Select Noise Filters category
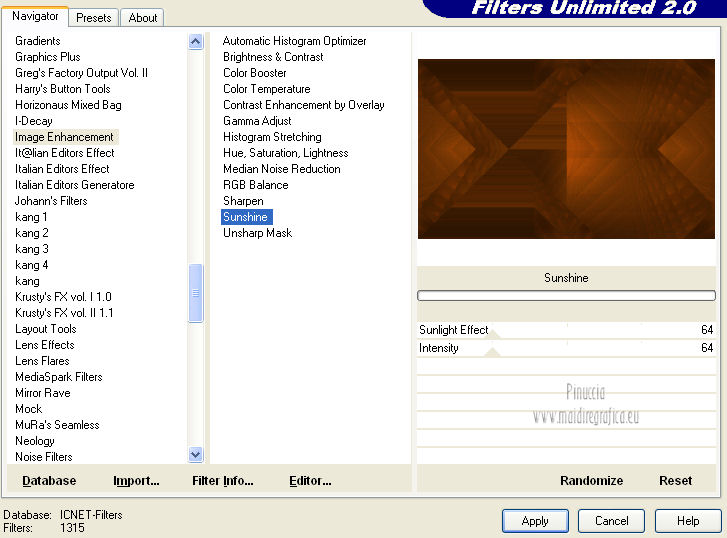The width and height of the screenshot is (727, 538). point(44,457)
